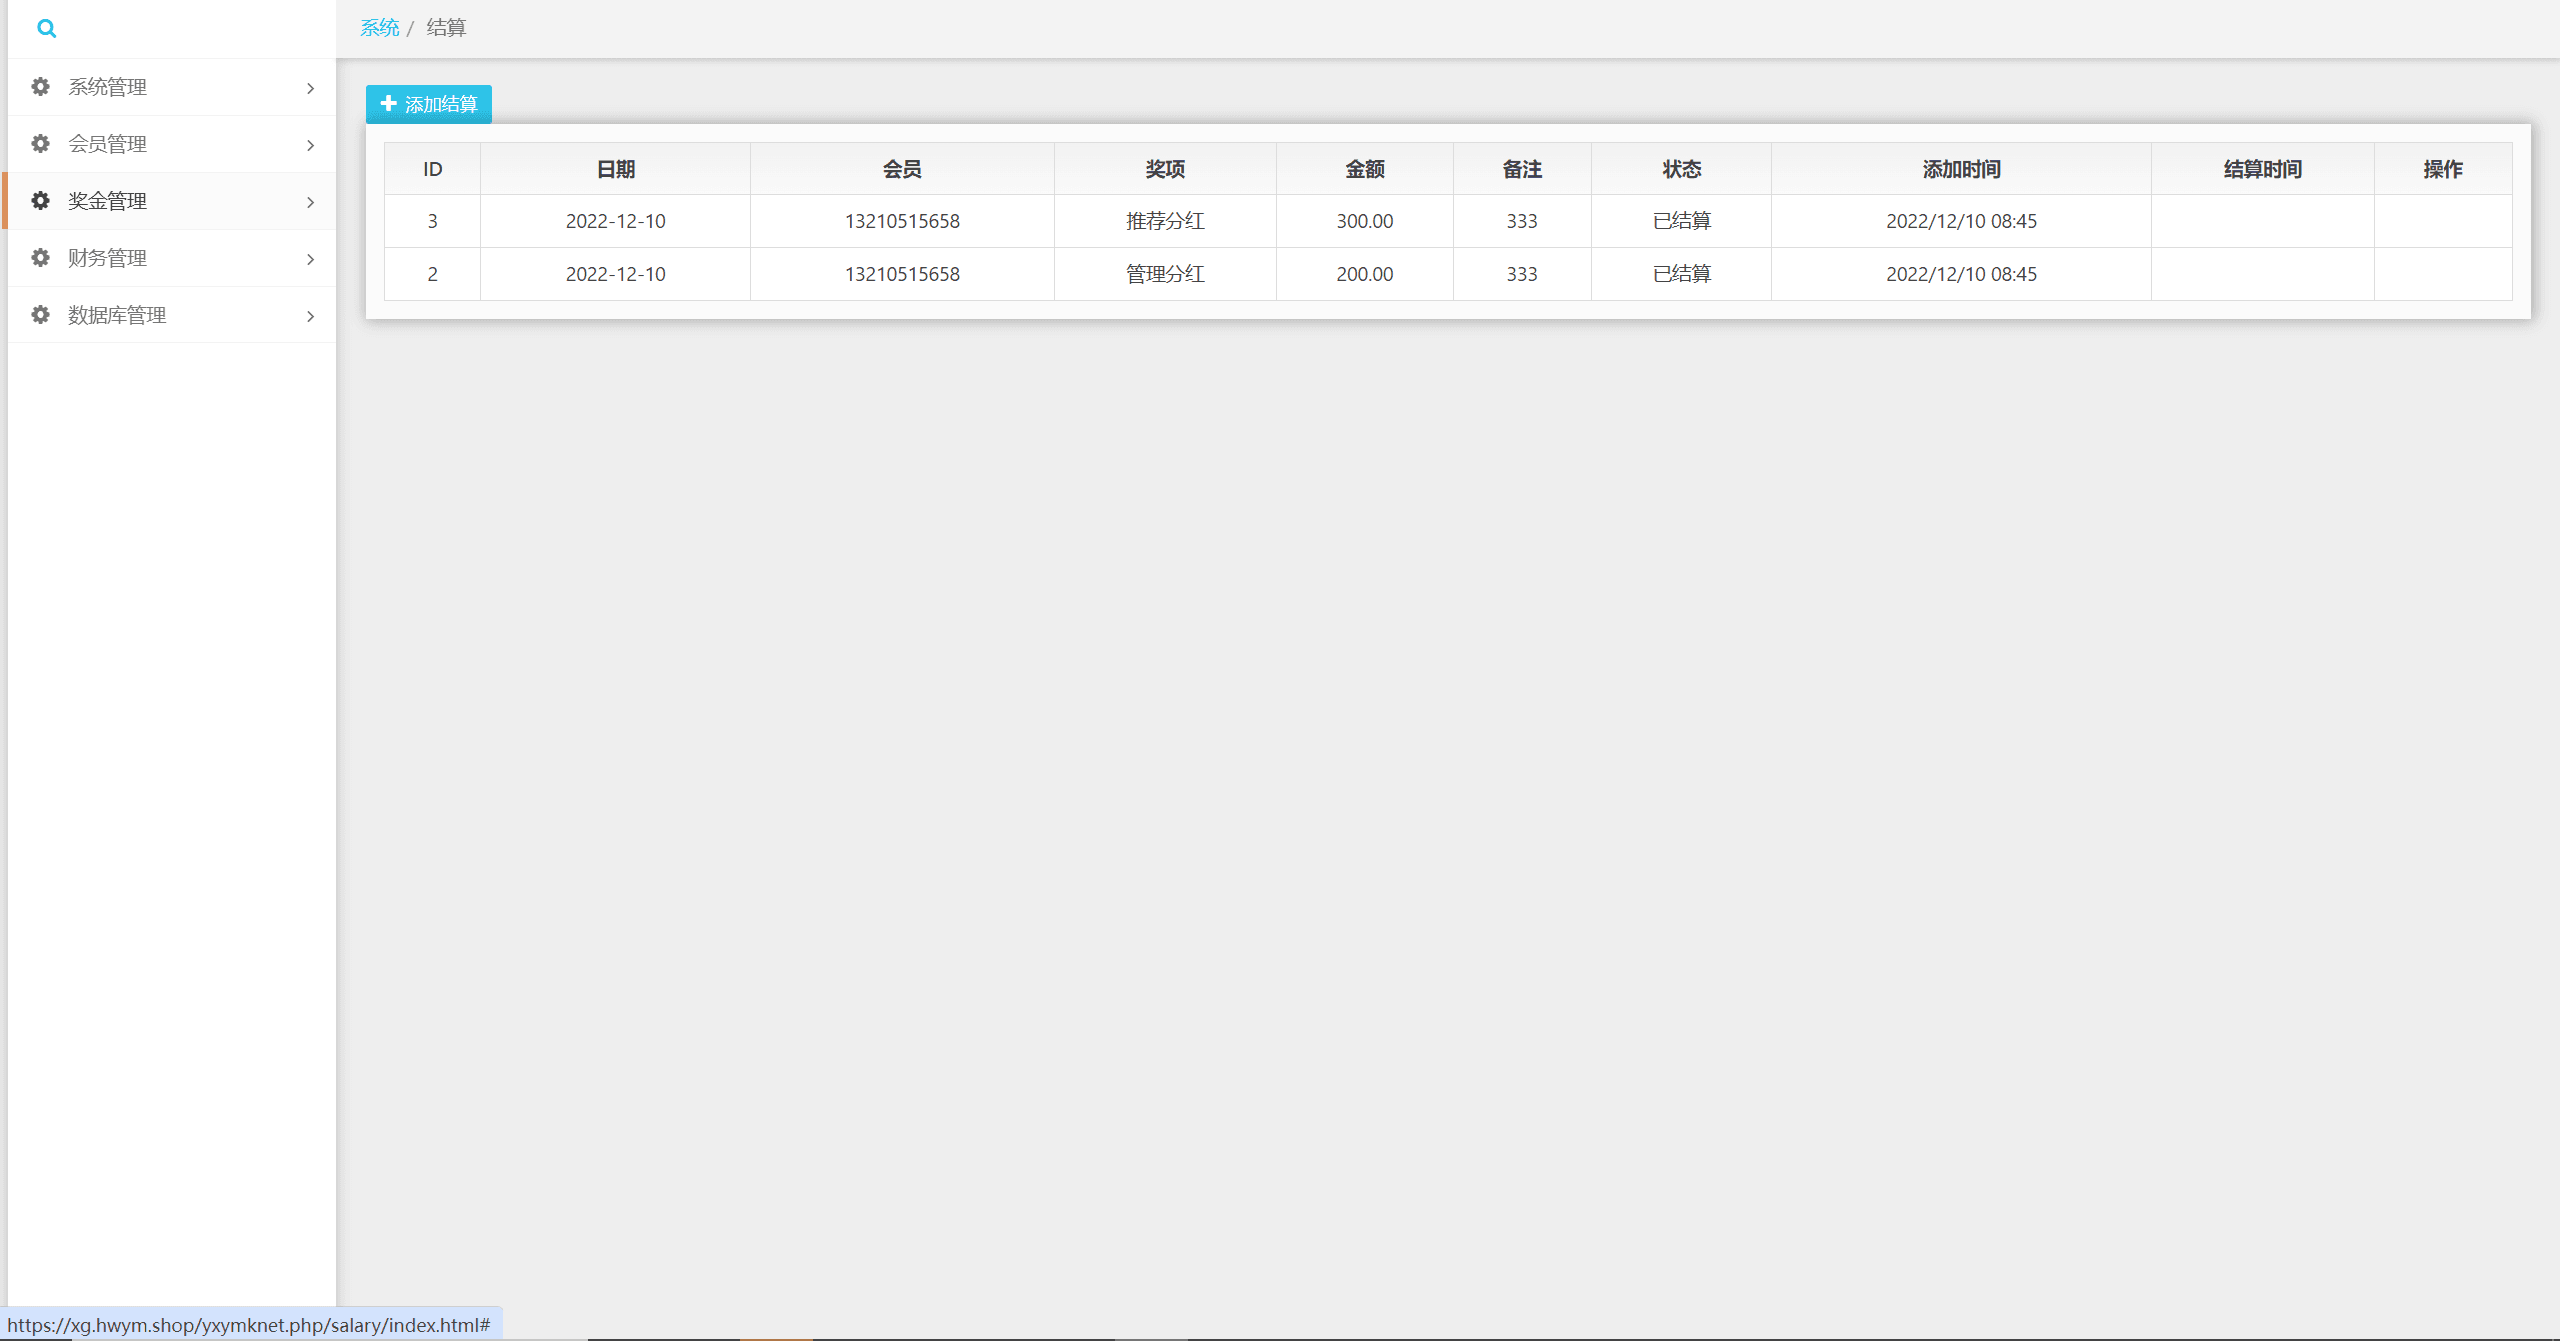Open 会员管理 menu item
Image resolution: width=2560 pixels, height=1341 pixels.
108,144
